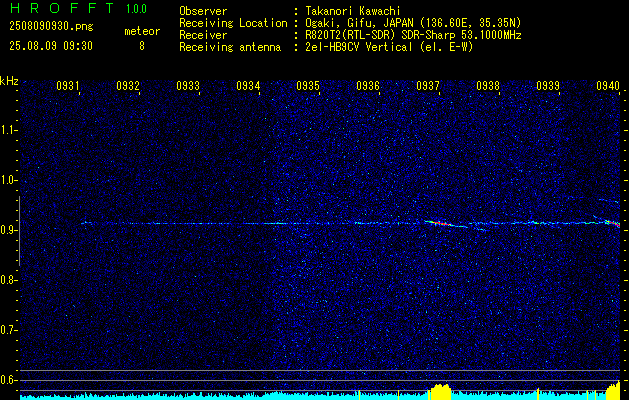Select observer name Takanori Kawachi
Screen dimensions: 629x400
point(352,11)
